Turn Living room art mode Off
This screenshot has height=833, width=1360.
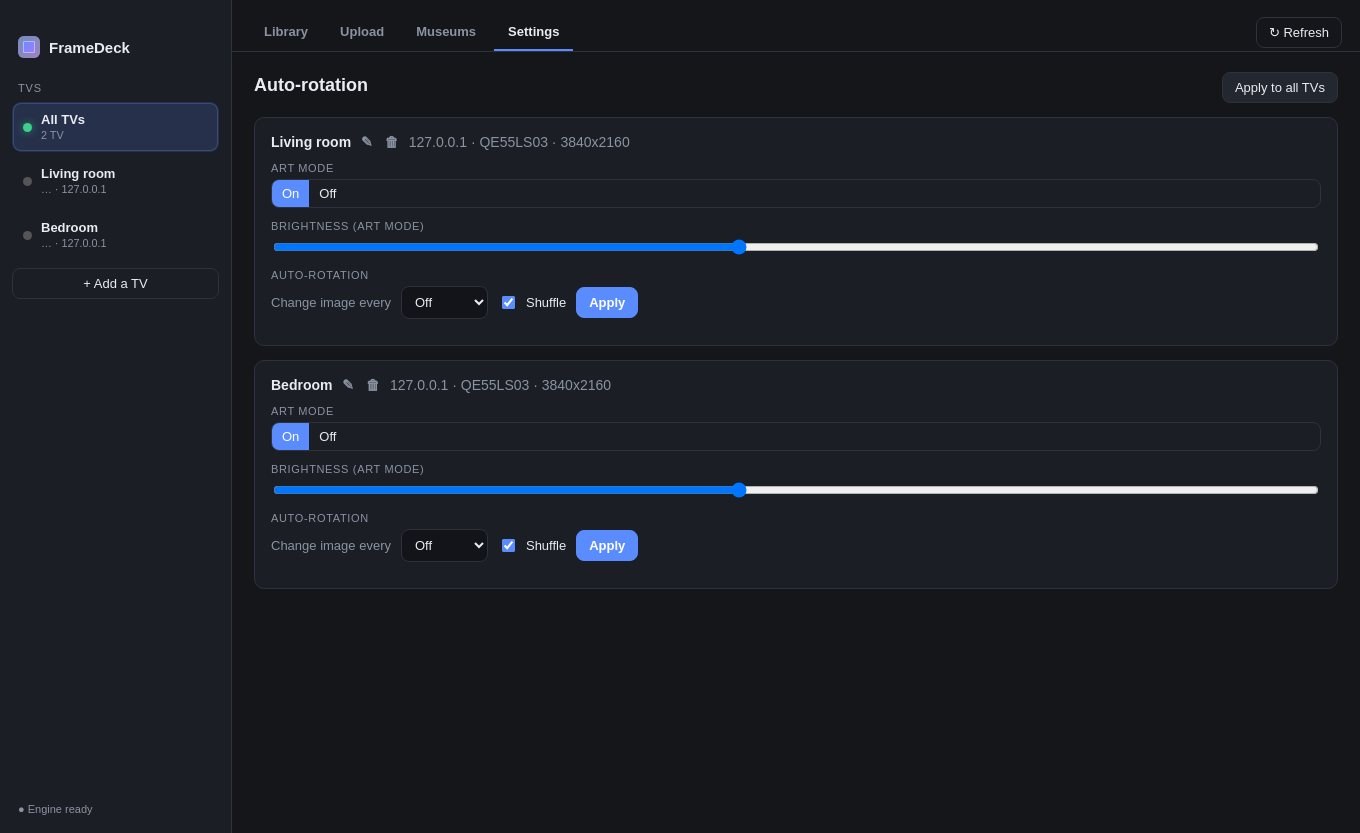(328, 194)
